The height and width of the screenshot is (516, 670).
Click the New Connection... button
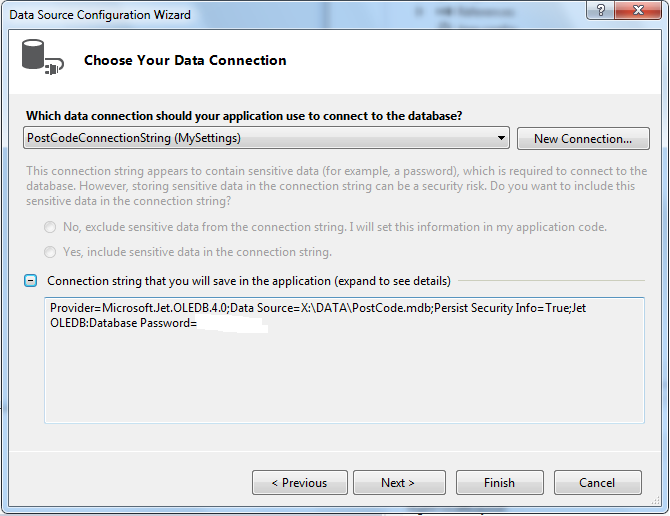pos(583,138)
